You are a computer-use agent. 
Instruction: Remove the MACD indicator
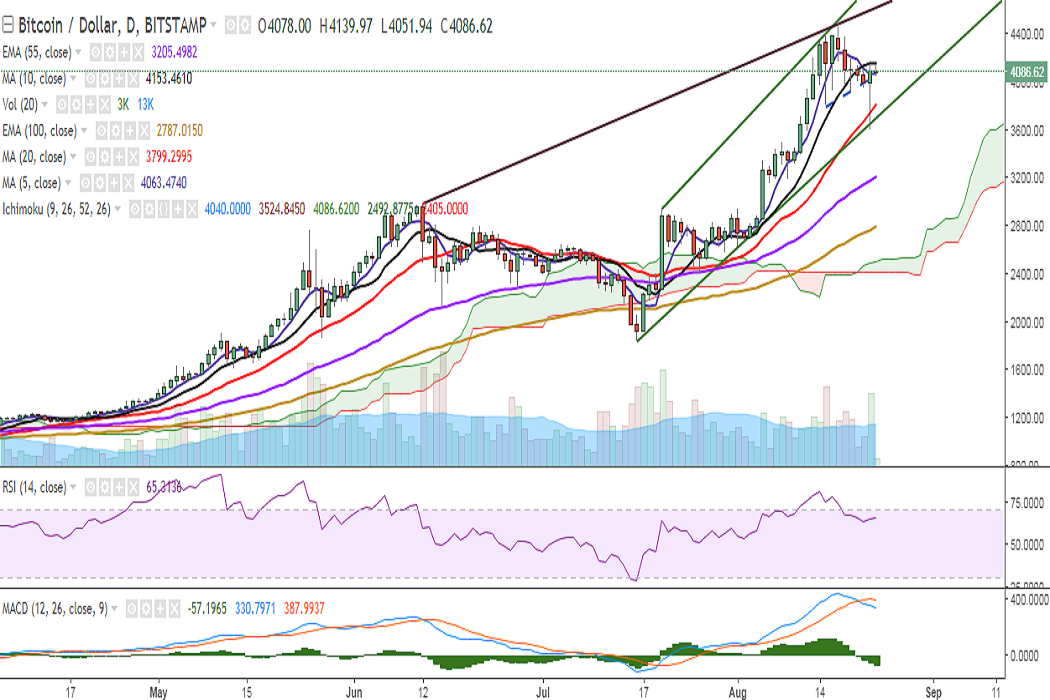click(175, 609)
